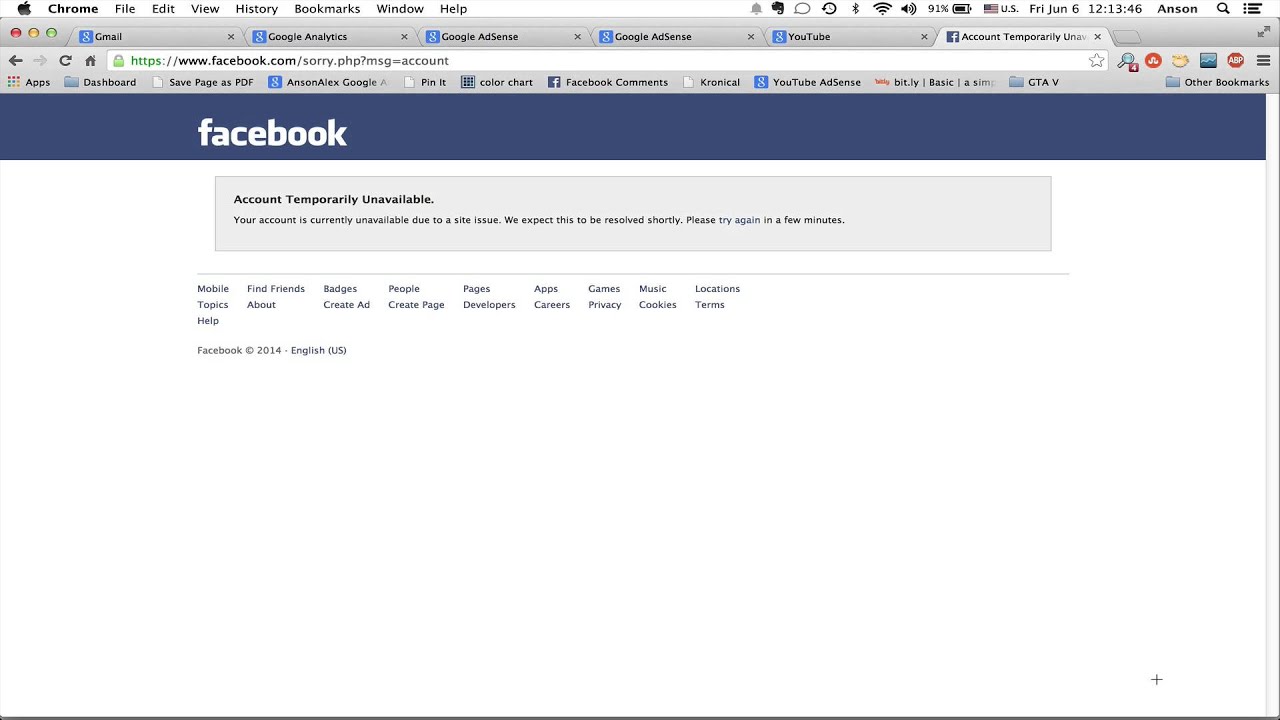
Task: Open the Apps shortcut in bookmarks bar
Action: tap(29, 82)
